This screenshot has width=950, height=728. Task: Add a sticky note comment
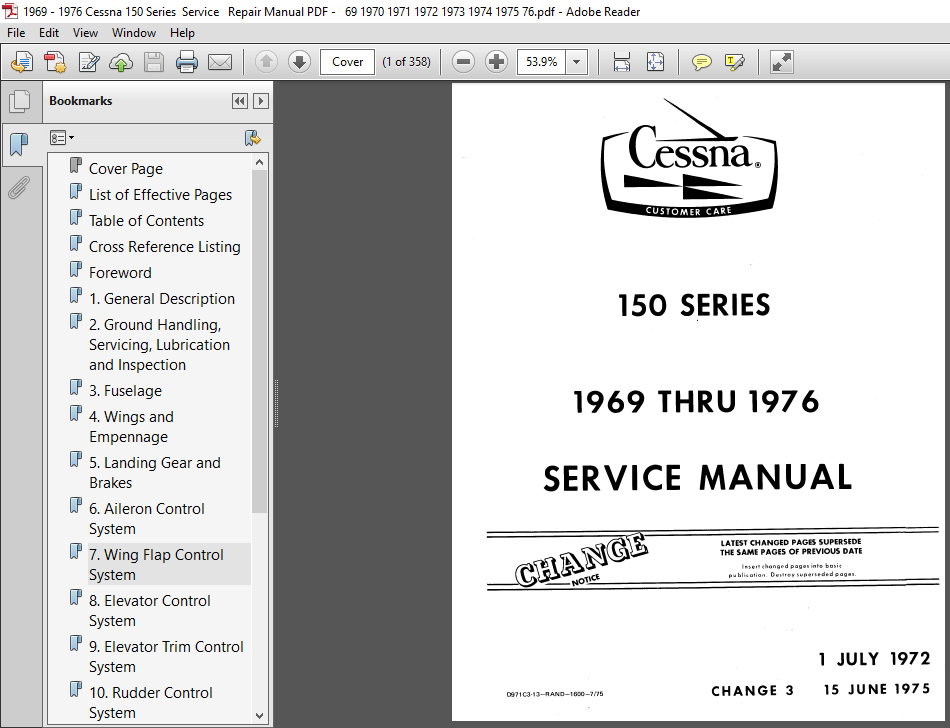coord(702,62)
